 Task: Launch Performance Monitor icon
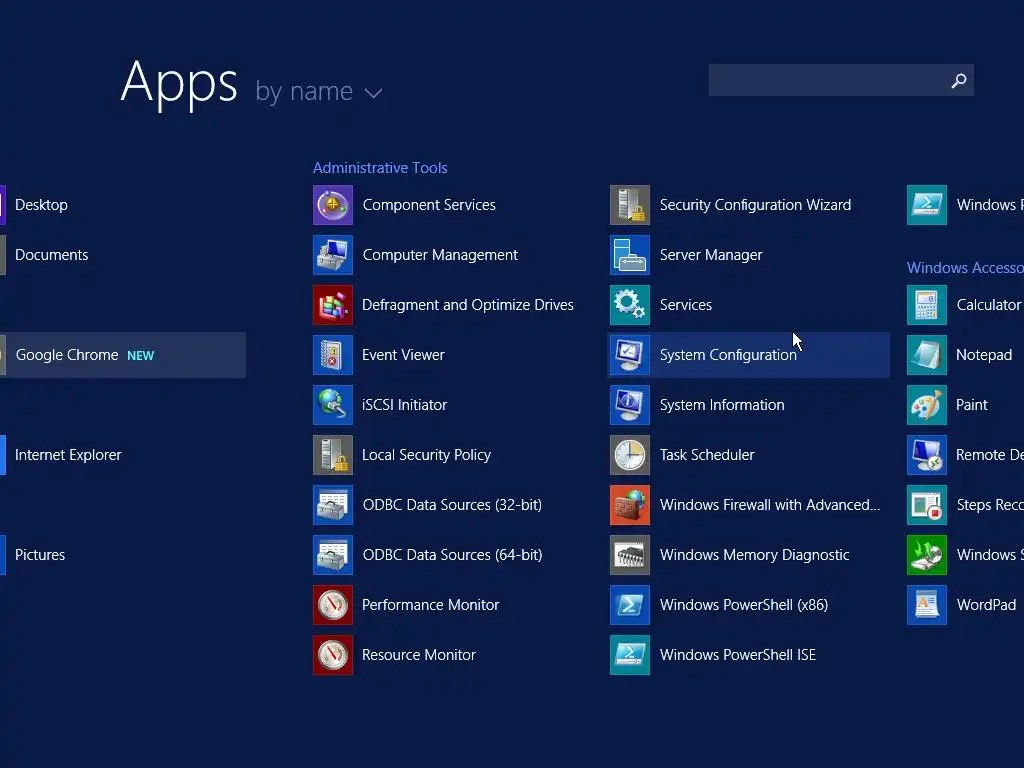(333, 605)
